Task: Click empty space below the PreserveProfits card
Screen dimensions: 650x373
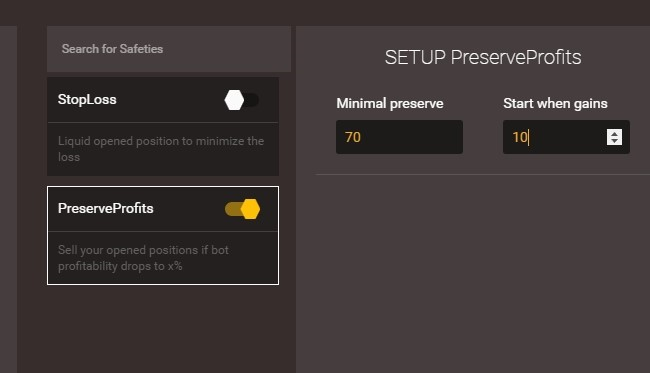Action: 163,329
